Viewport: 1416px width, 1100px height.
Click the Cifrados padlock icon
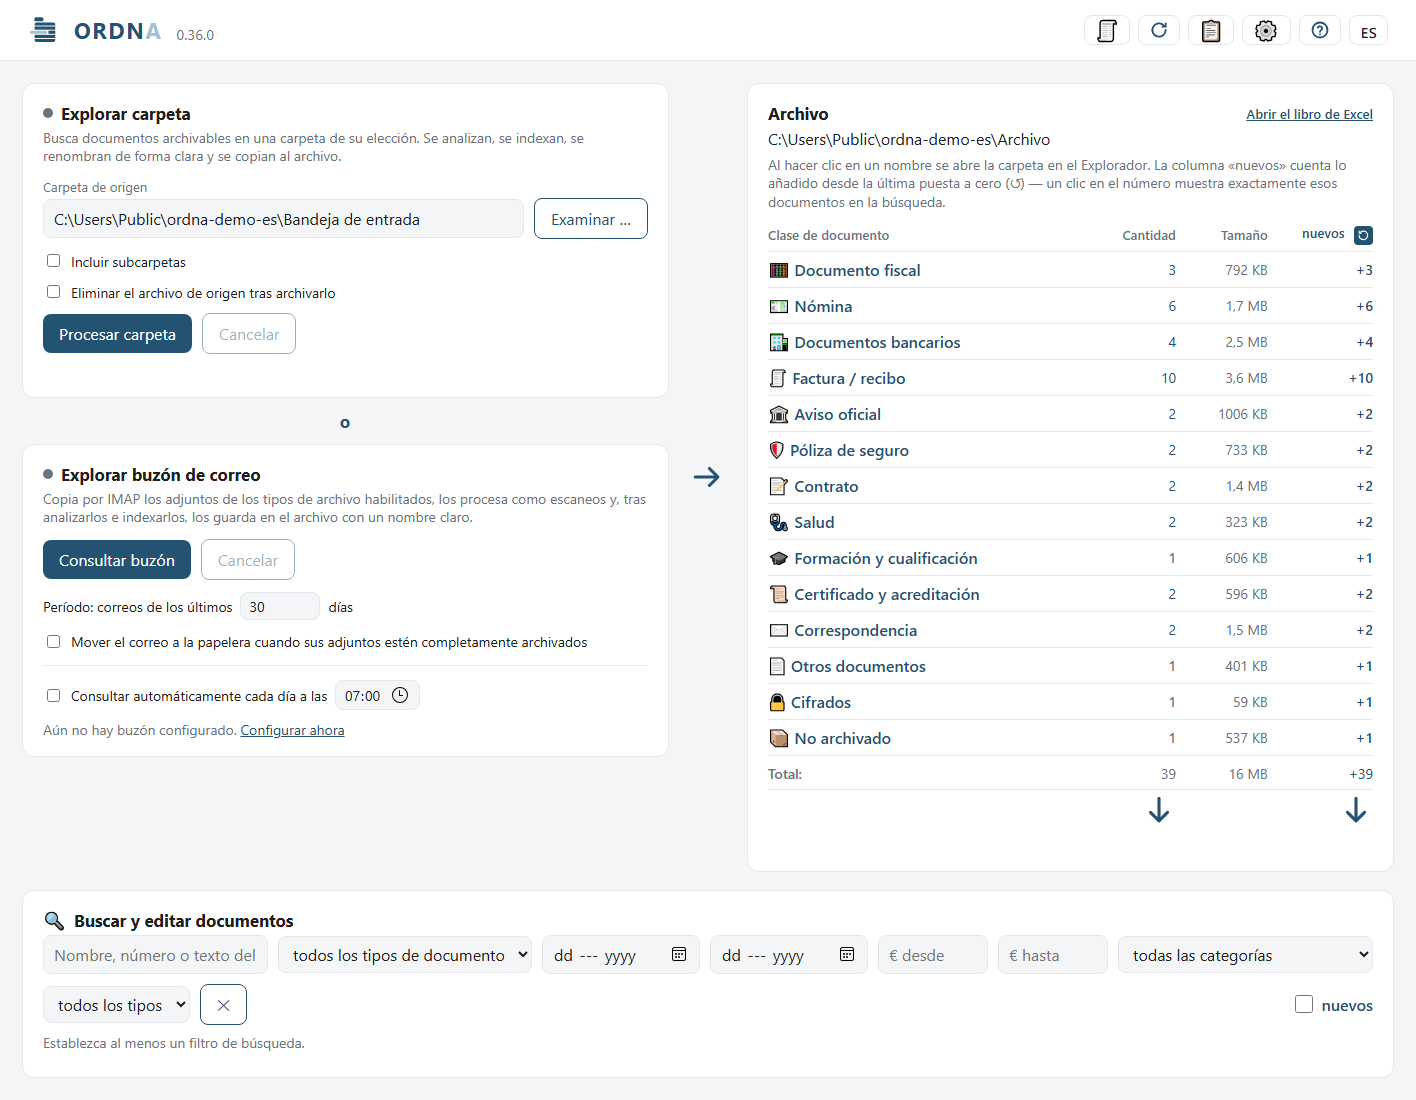click(x=777, y=702)
